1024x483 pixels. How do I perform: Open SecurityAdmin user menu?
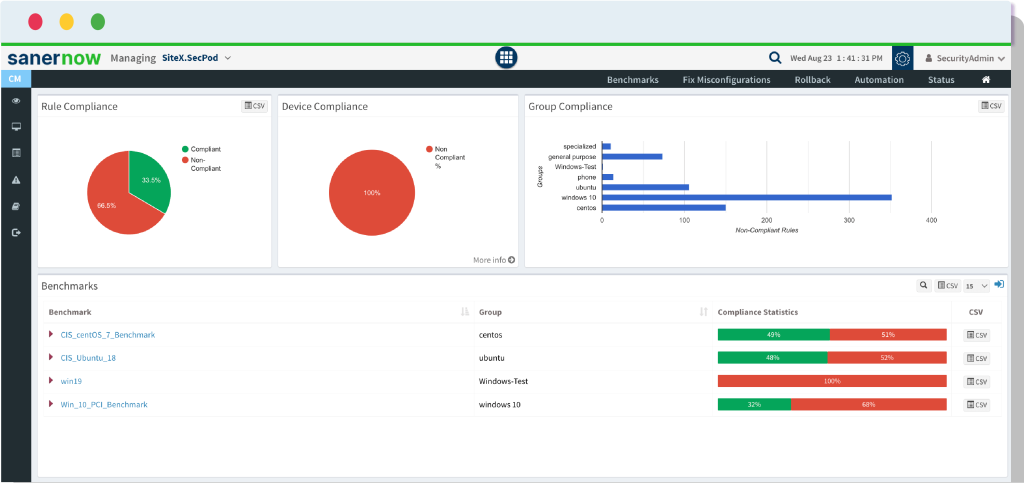tap(964, 58)
